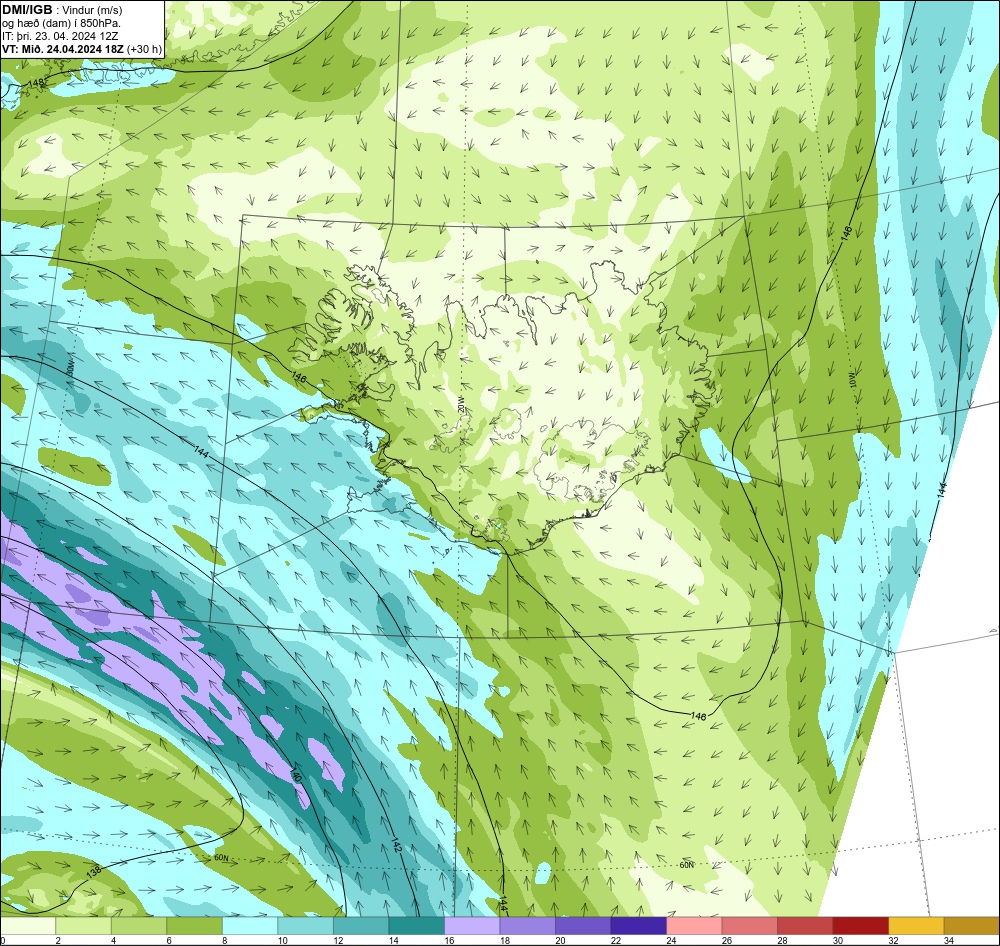Pick the 28–30 m/s red legend swatch

point(805,926)
